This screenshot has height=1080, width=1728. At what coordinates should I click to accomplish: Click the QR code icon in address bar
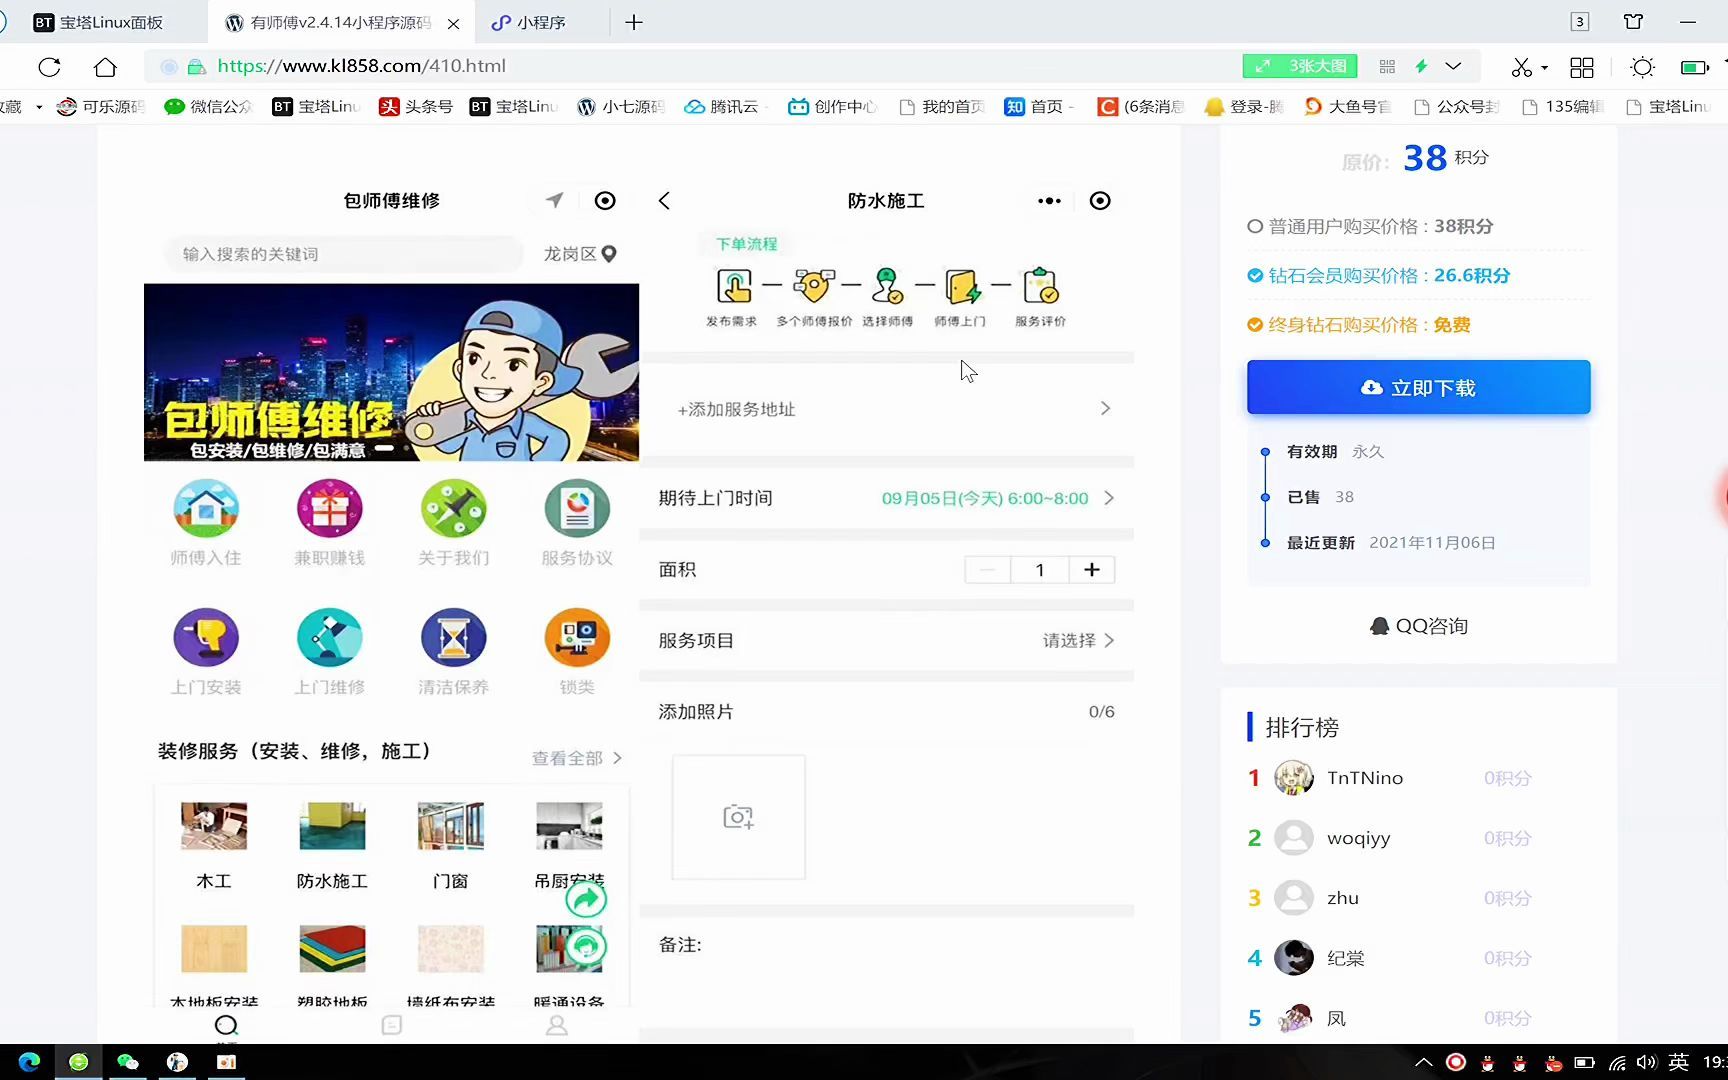tap(1387, 66)
